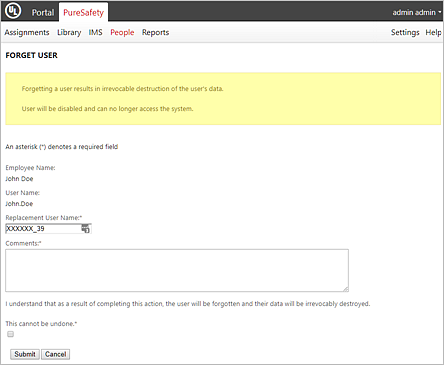Open the Portal tab
Image resolution: width=444 pixels, height=365 pixels.
pyautogui.click(x=43, y=12)
